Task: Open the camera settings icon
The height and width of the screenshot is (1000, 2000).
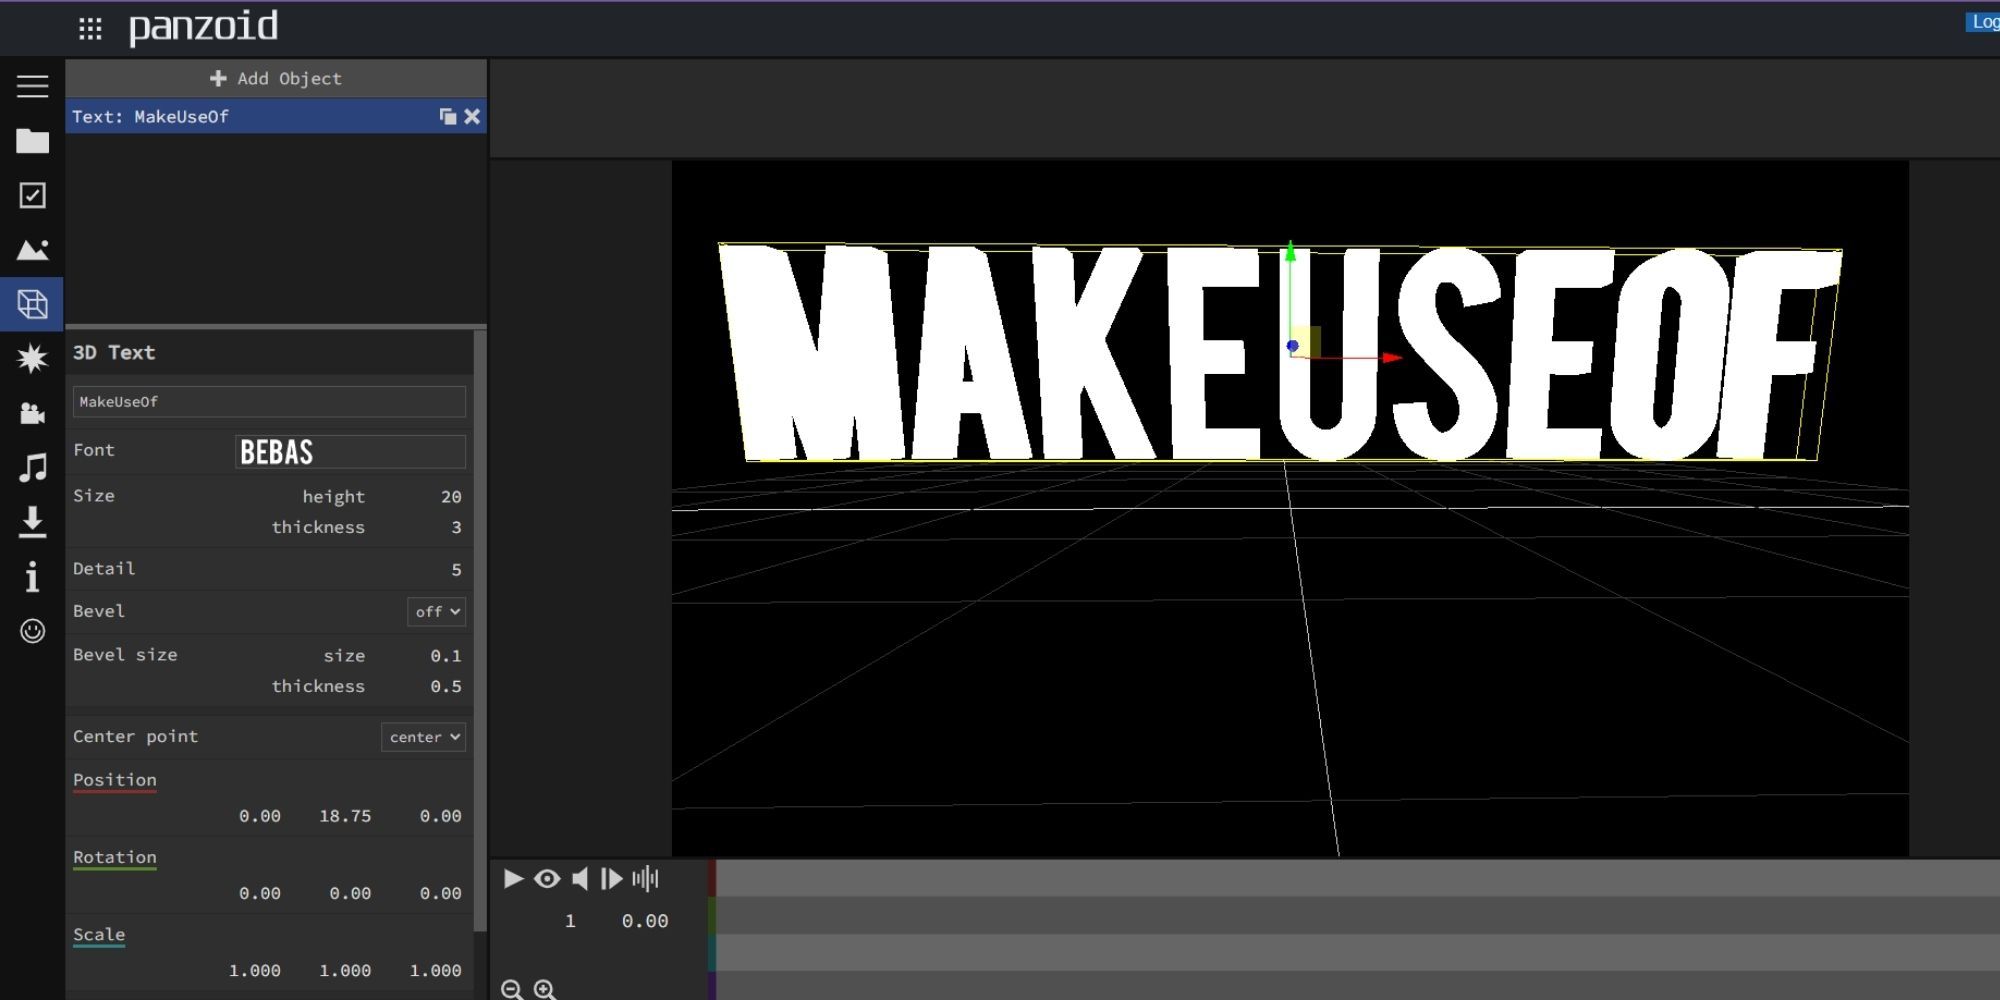Action: tap(32, 412)
